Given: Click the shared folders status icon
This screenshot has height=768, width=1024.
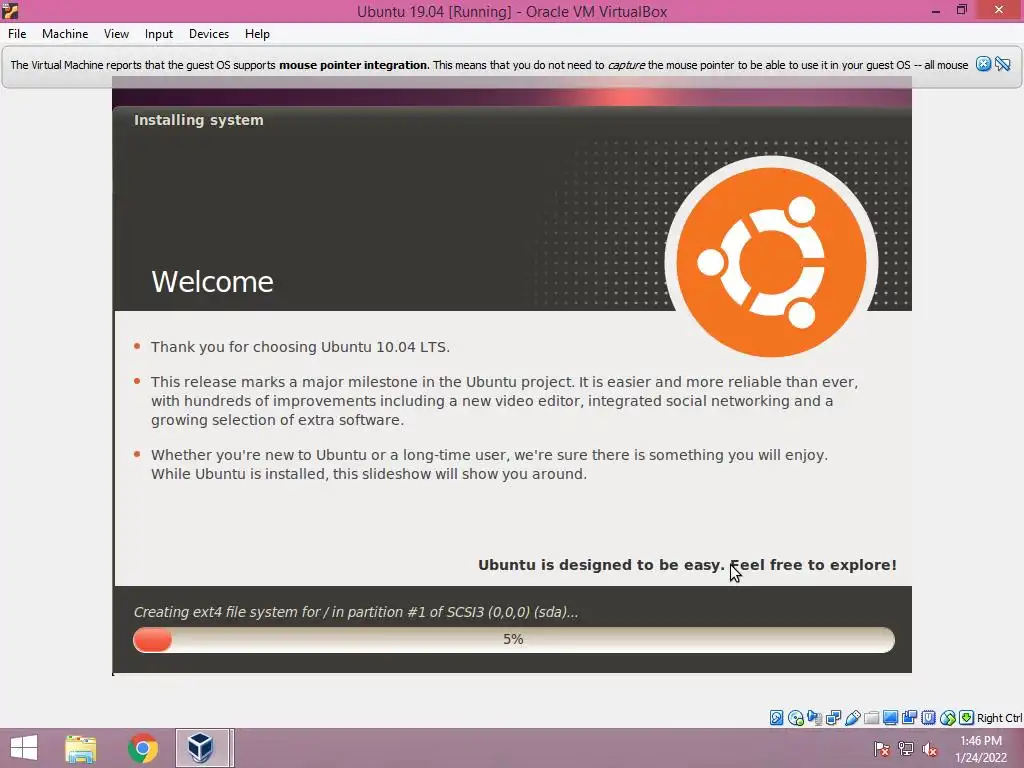Looking at the screenshot, I should point(871,718).
